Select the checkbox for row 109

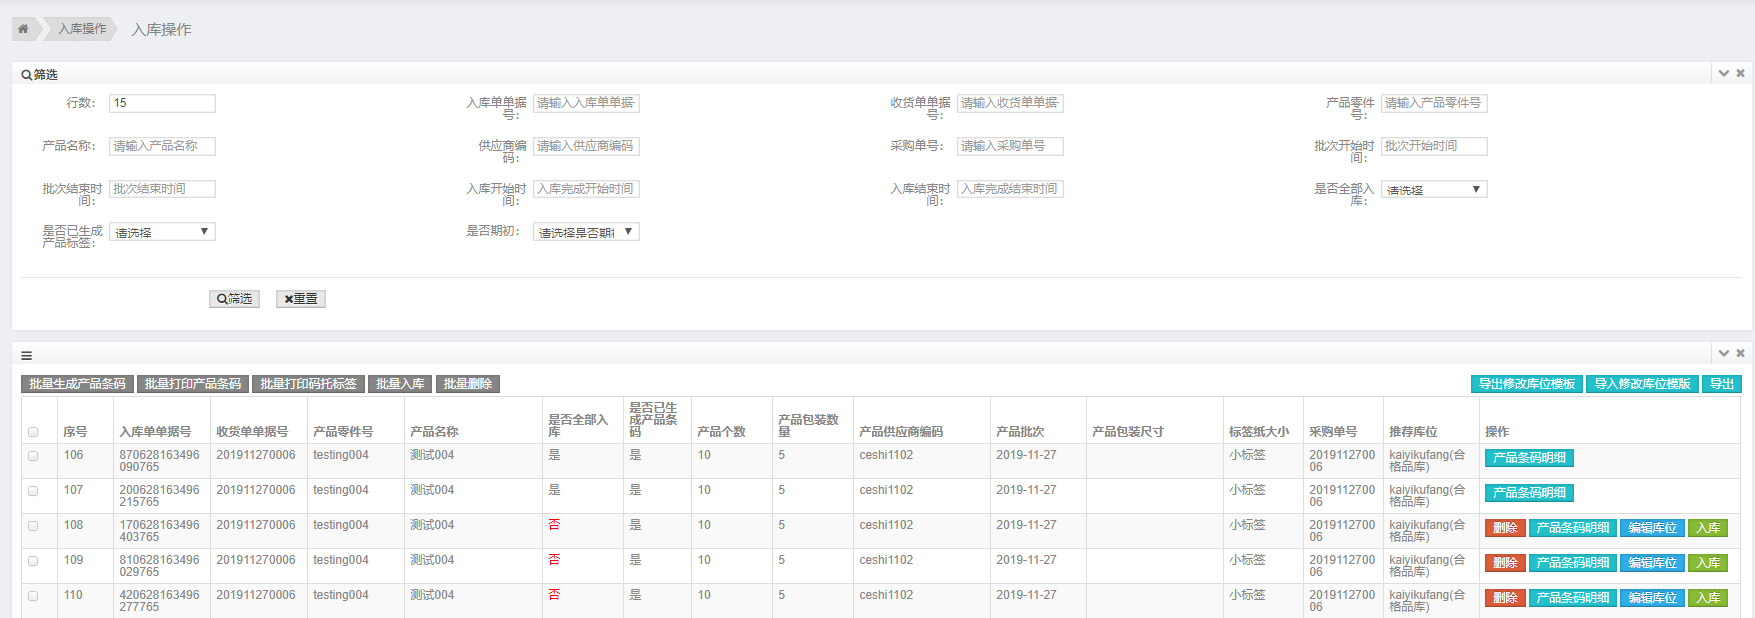(x=33, y=561)
